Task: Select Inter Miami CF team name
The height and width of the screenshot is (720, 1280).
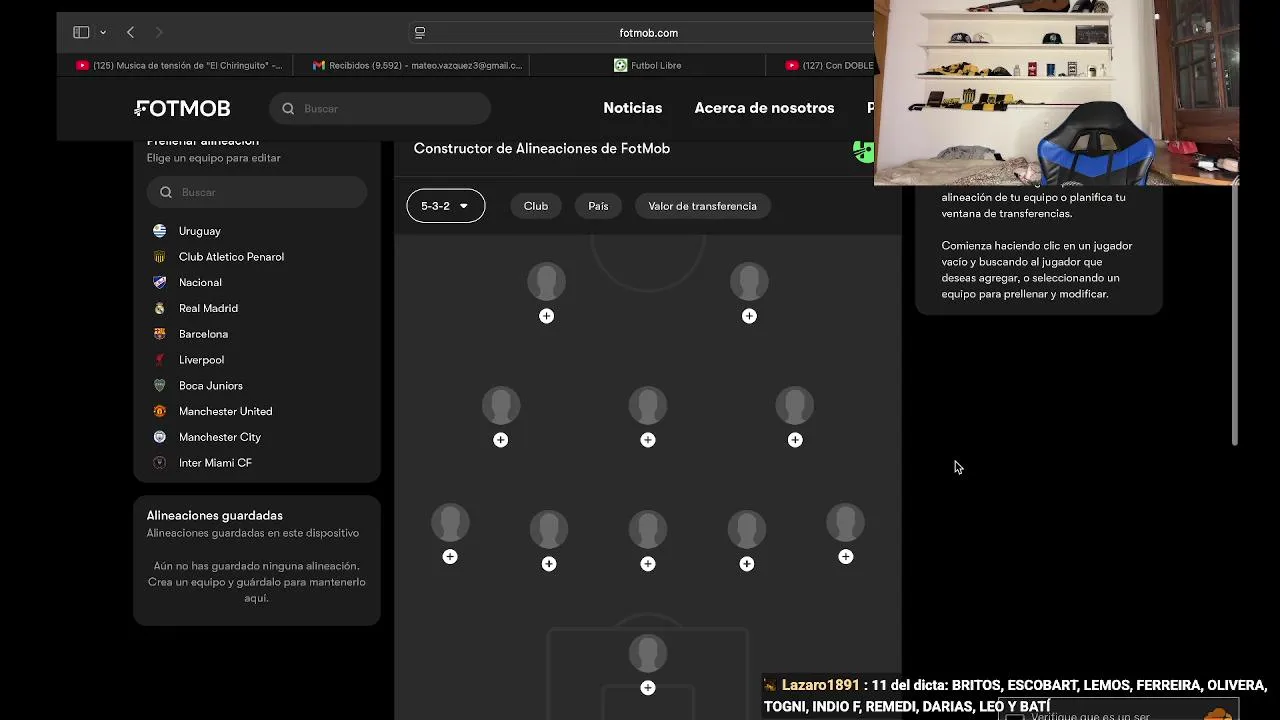Action: click(215, 463)
